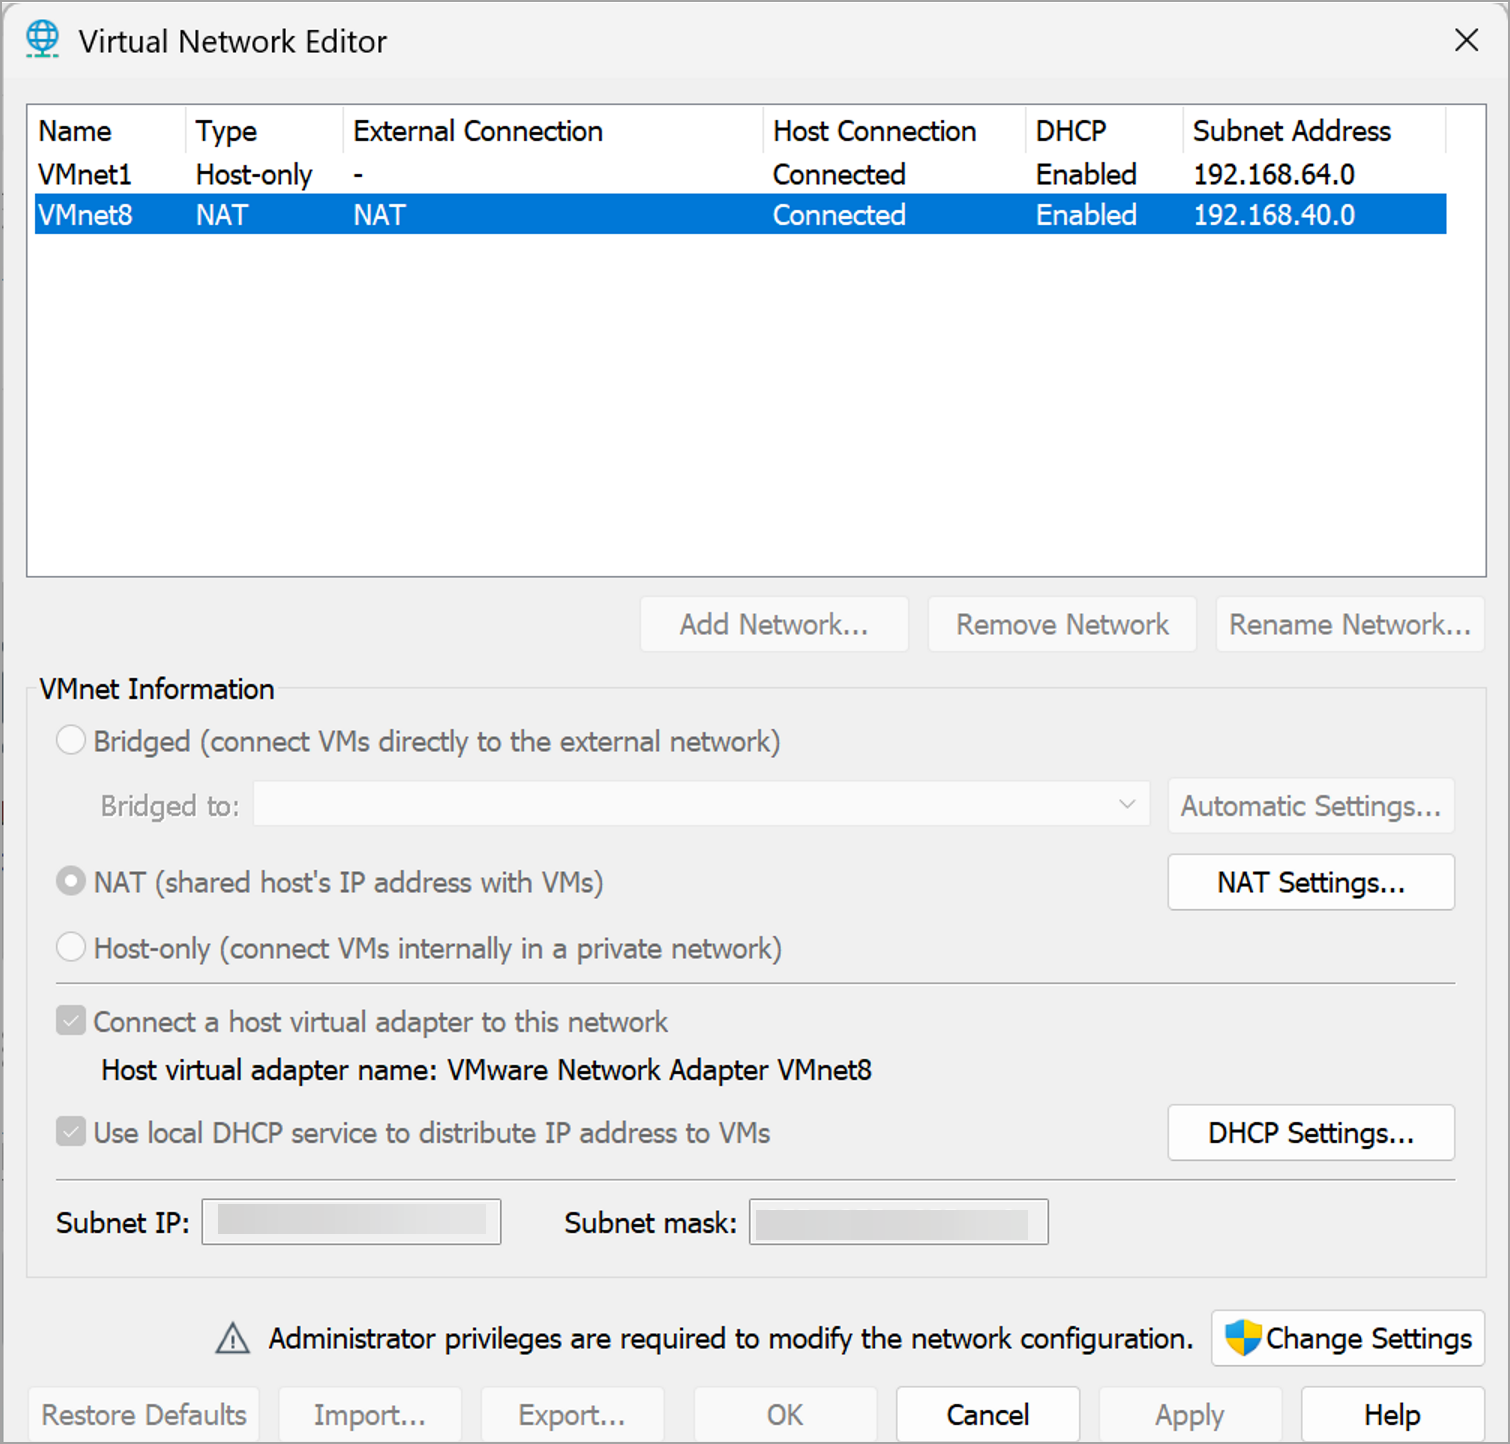Click the globe icon in the title bar
Viewport: 1510px width, 1444px height.
(41, 40)
